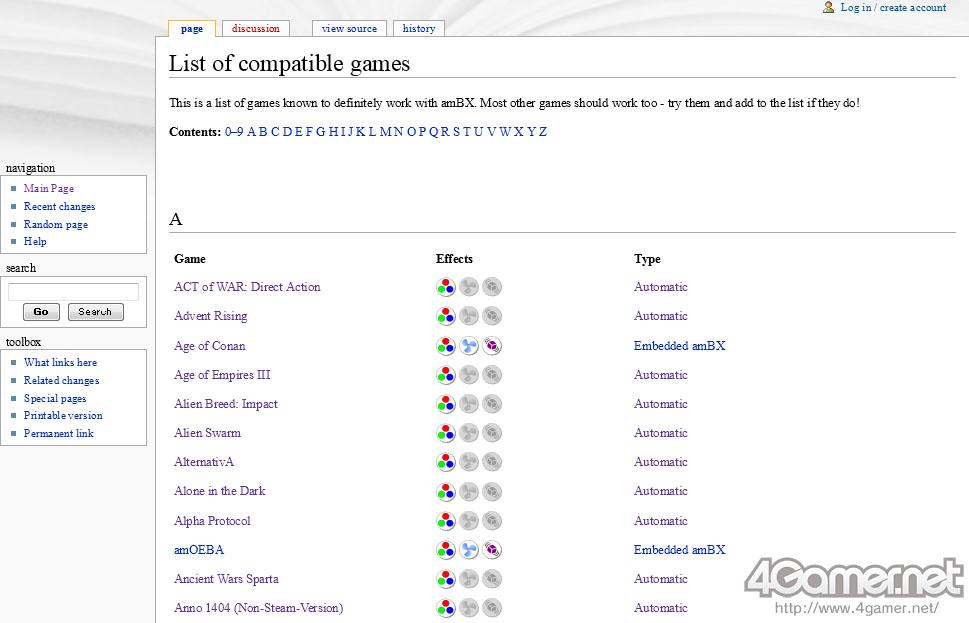The height and width of the screenshot is (623, 969).
Task: Click the Go button
Action: 41,312
